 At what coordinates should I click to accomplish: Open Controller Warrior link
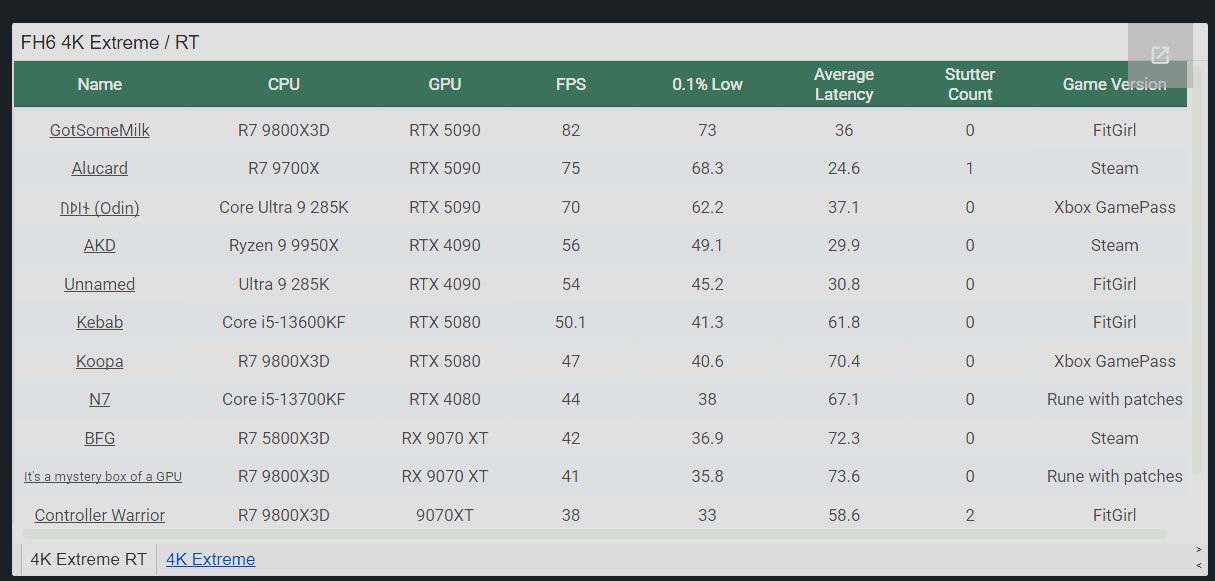click(100, 515)
